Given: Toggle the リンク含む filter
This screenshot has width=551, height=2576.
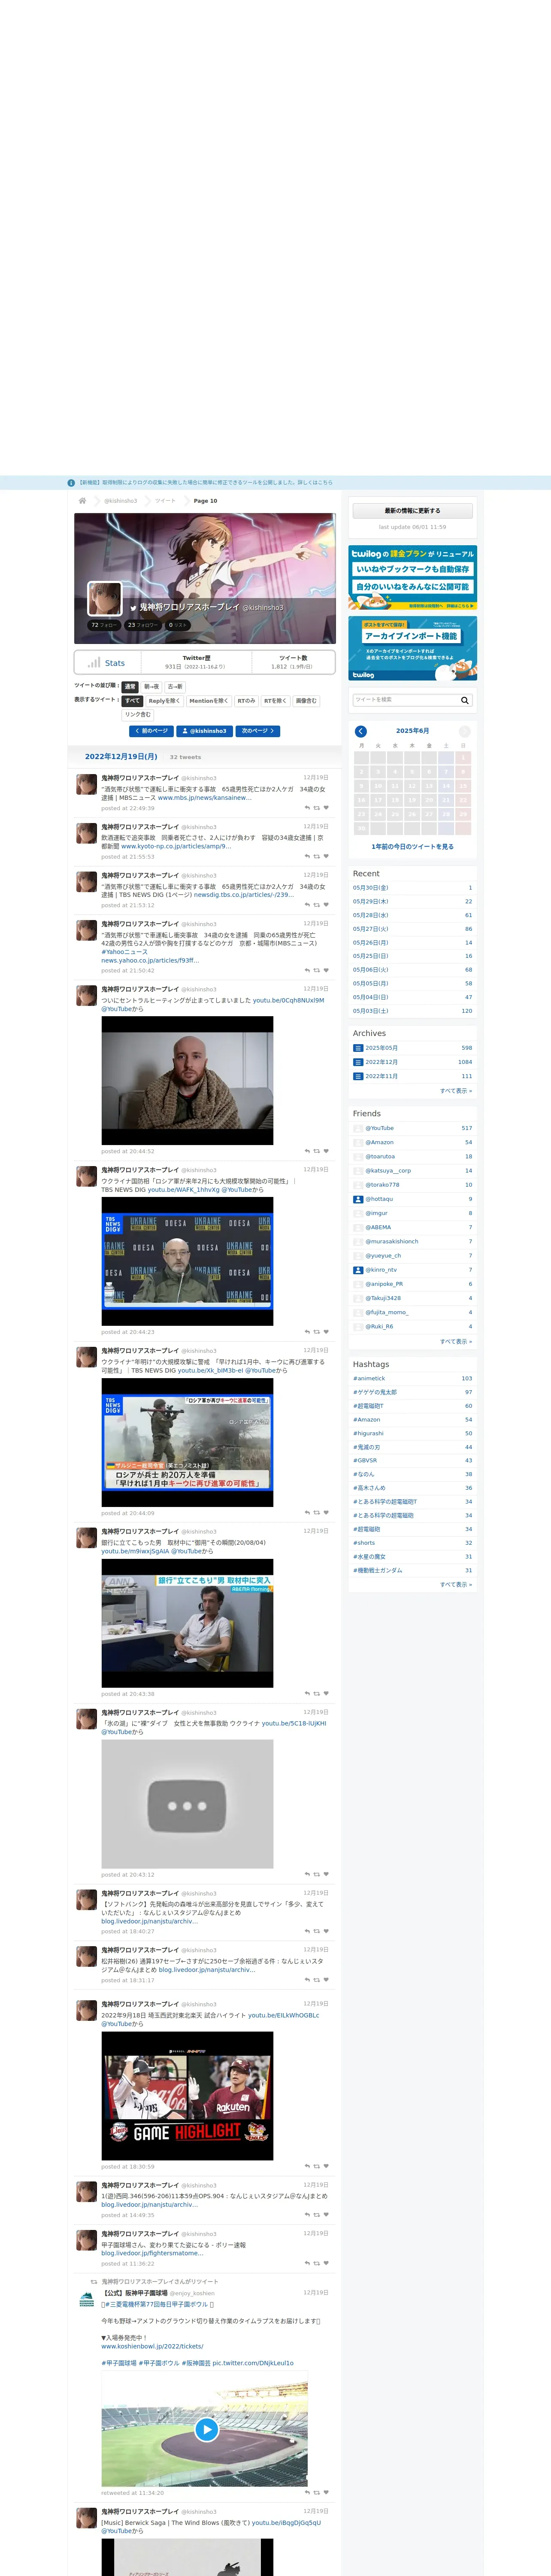Looking at the screenshot, I should pos(138,715).
